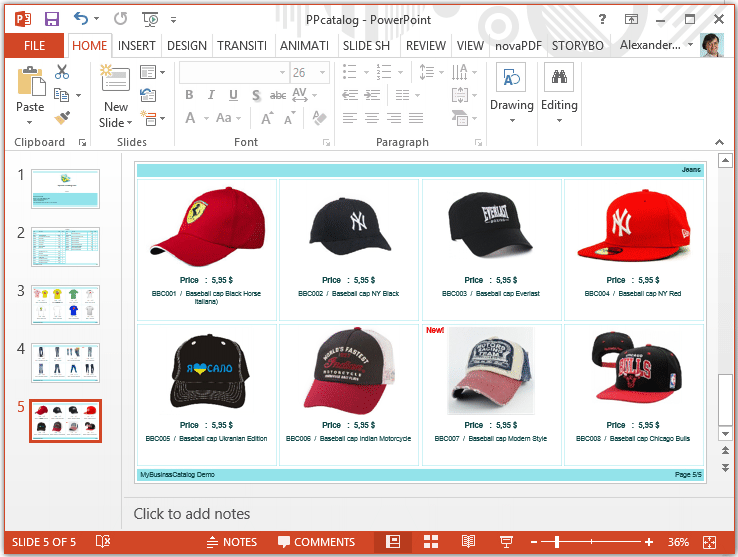
Task: Expand the Editing group
Action: (x=559, y=94)
